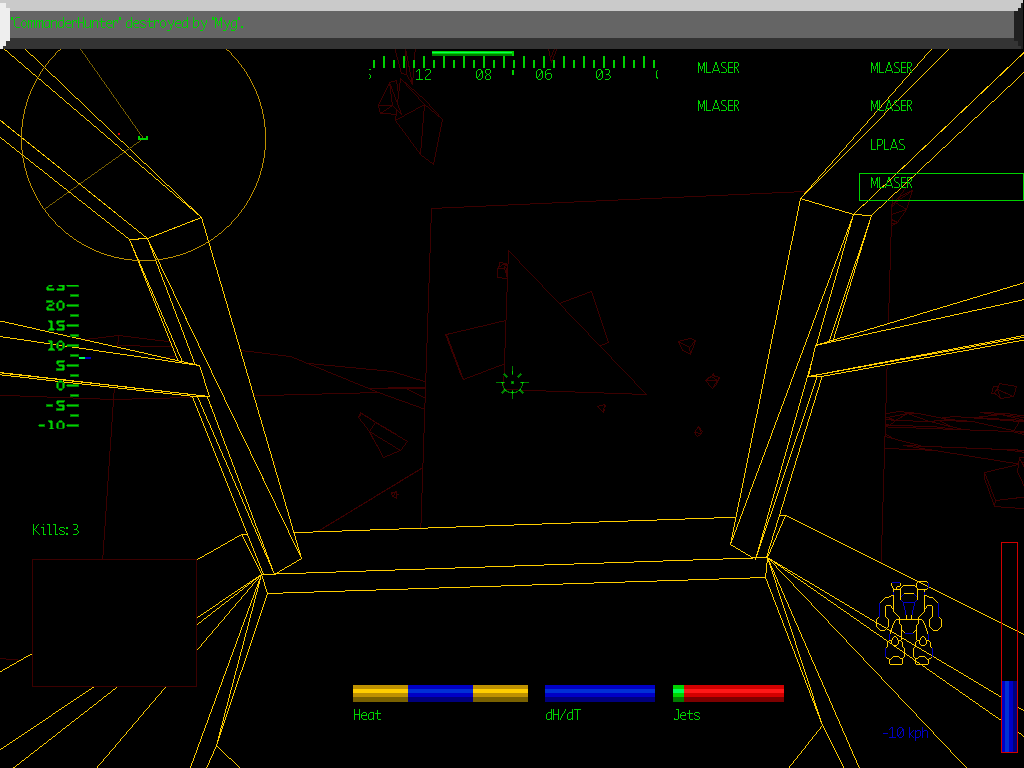Click the mech armor damage diagram
The width and height of the screenshot is (1024, 768).
pos(908,623)
